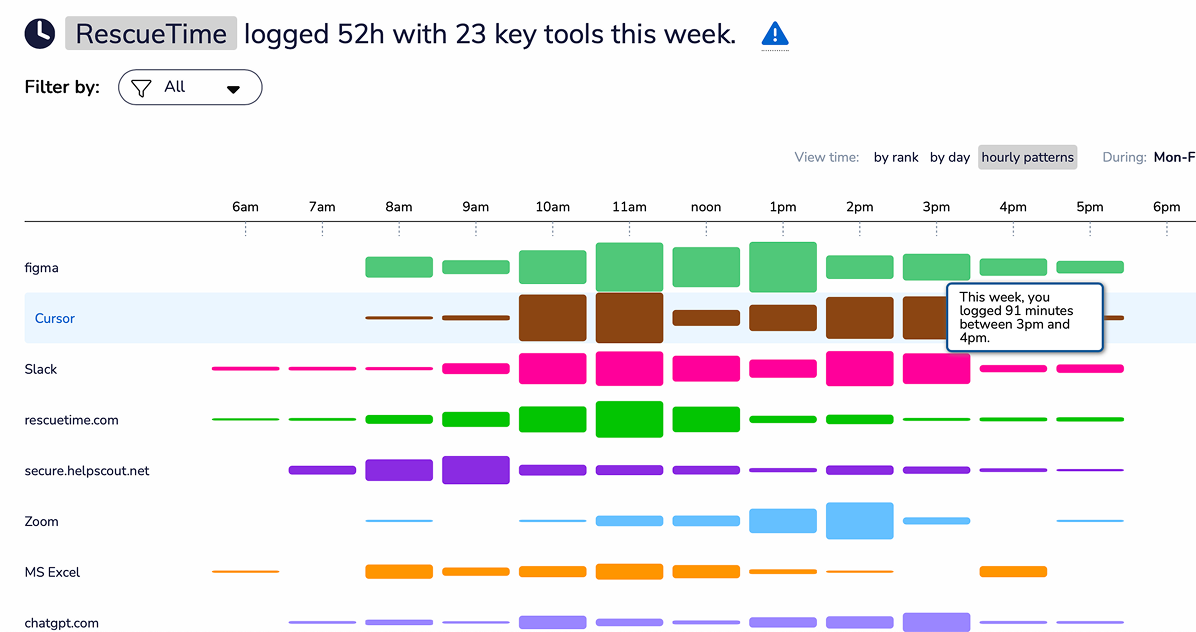Select the hourly patterns view

coord(1027,157)
